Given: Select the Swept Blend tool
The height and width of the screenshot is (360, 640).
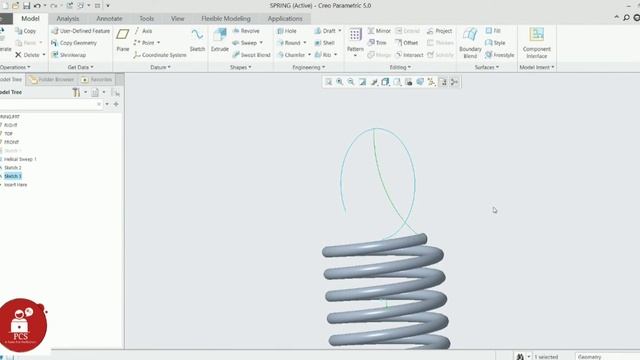Looking at the screenshot, I should click(251, 55).
